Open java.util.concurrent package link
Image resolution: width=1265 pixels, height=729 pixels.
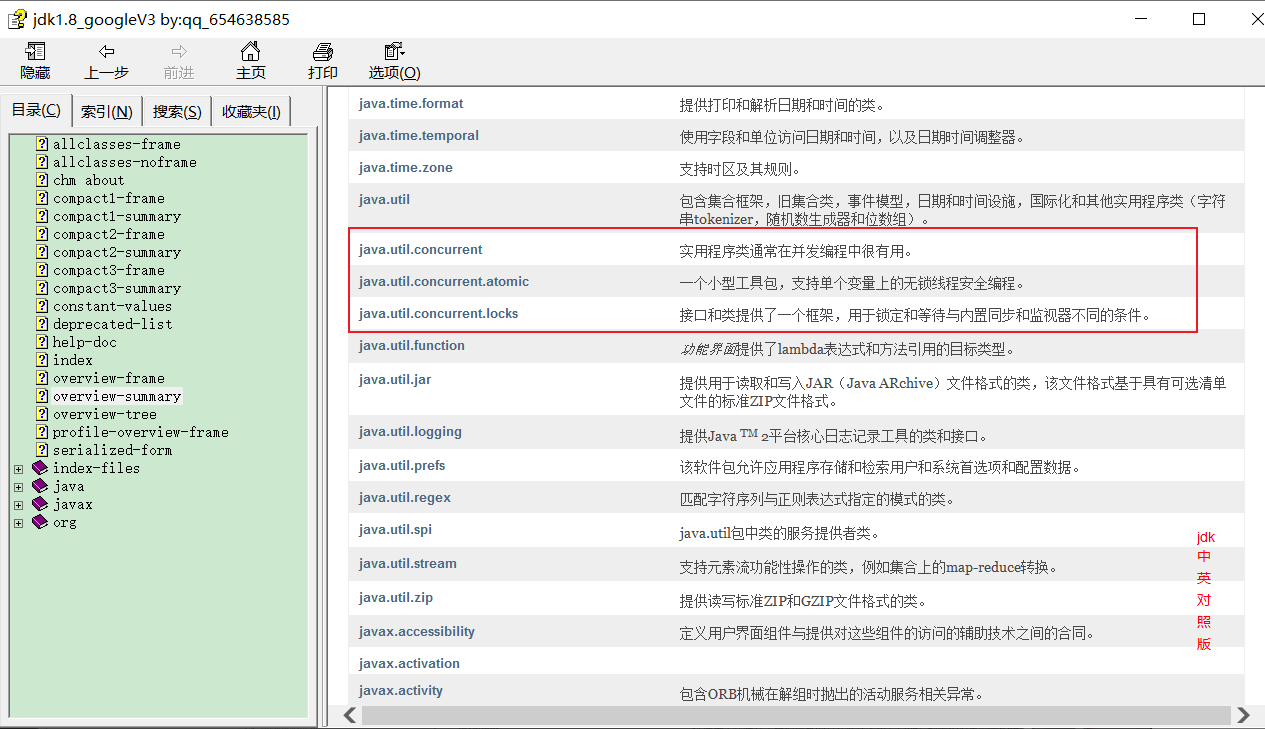(420, 249)
